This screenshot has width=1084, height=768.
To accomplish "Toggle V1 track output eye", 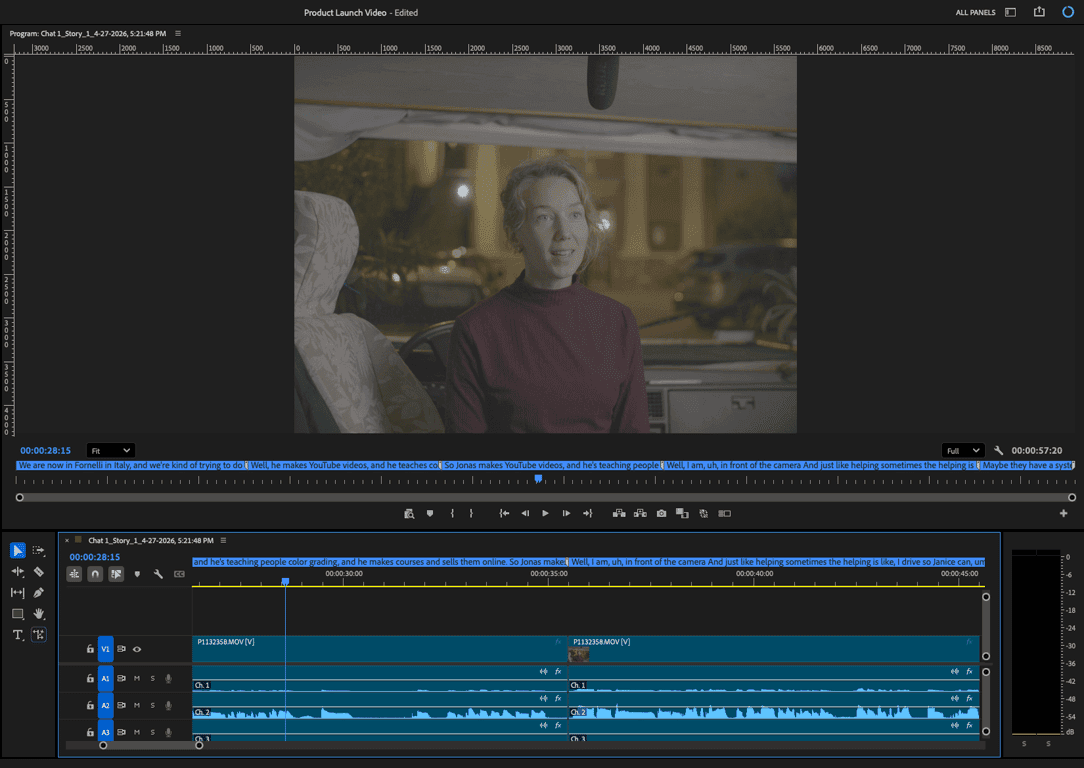I will point(137,649).
